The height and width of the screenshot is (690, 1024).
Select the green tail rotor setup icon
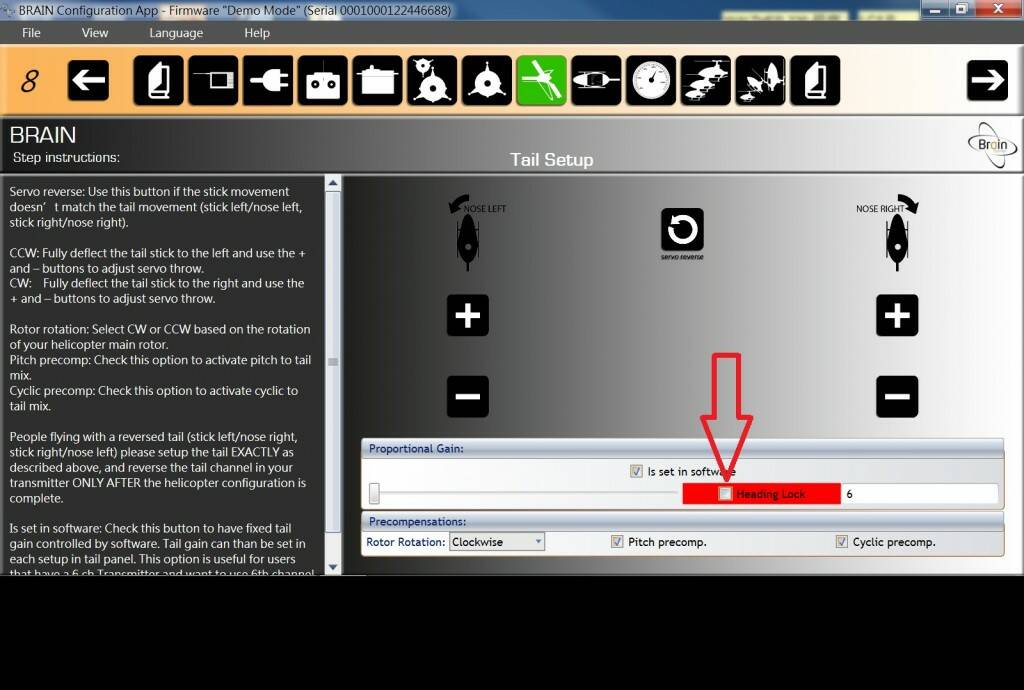(541, 80)
